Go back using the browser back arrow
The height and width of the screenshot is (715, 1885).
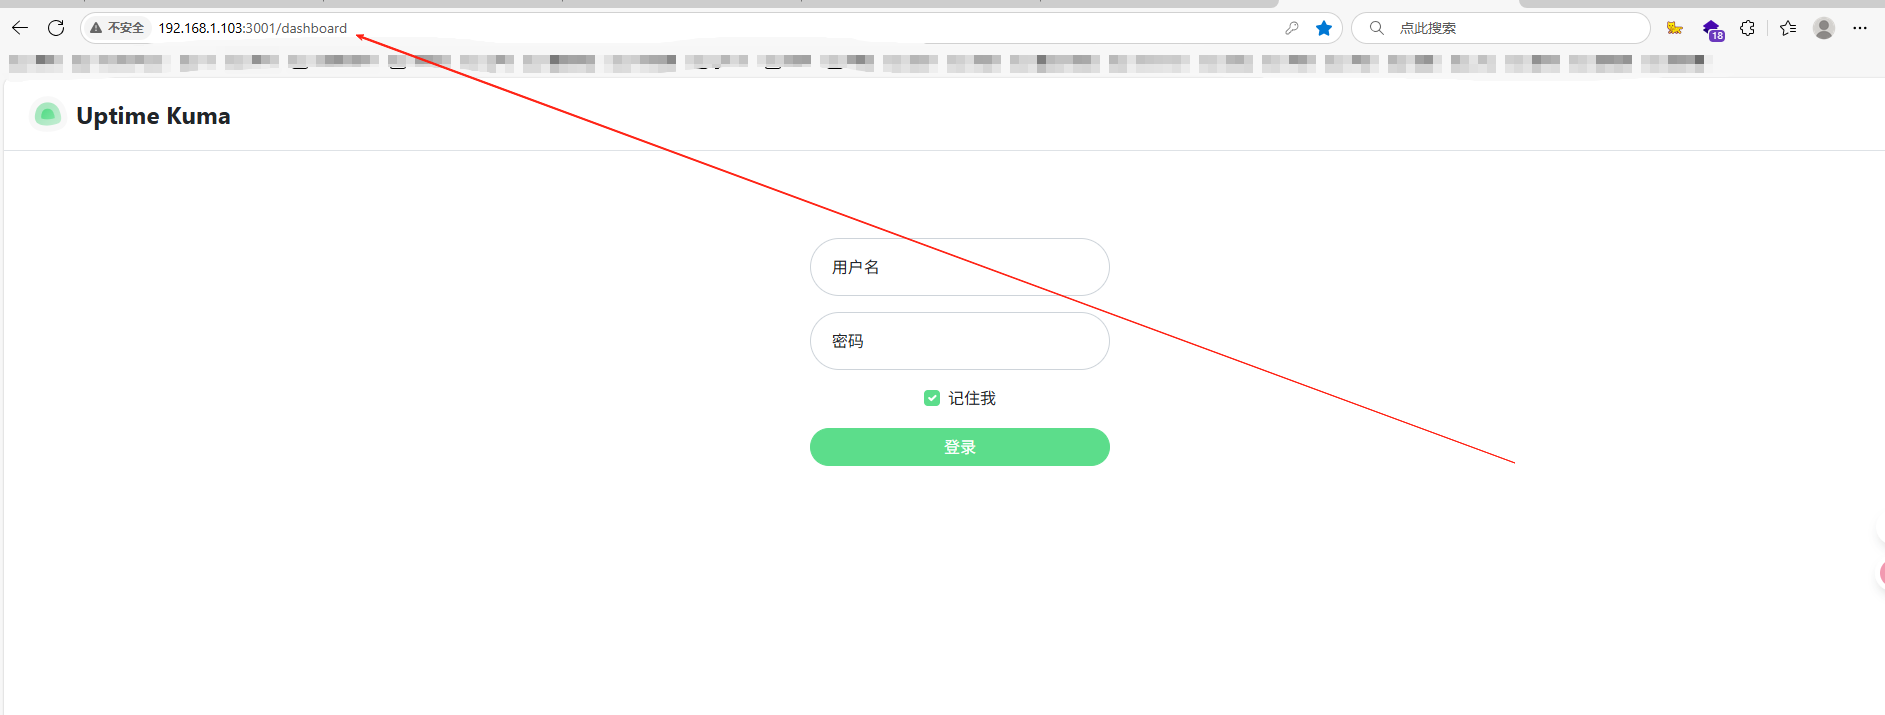[x=20, y=28]
